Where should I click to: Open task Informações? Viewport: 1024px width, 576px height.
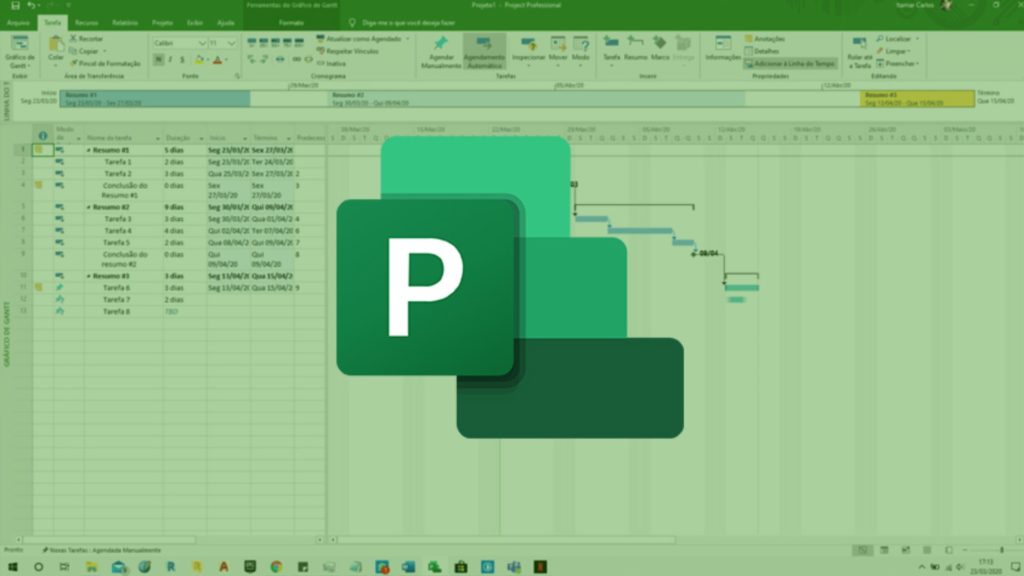[x=723, y=49]
